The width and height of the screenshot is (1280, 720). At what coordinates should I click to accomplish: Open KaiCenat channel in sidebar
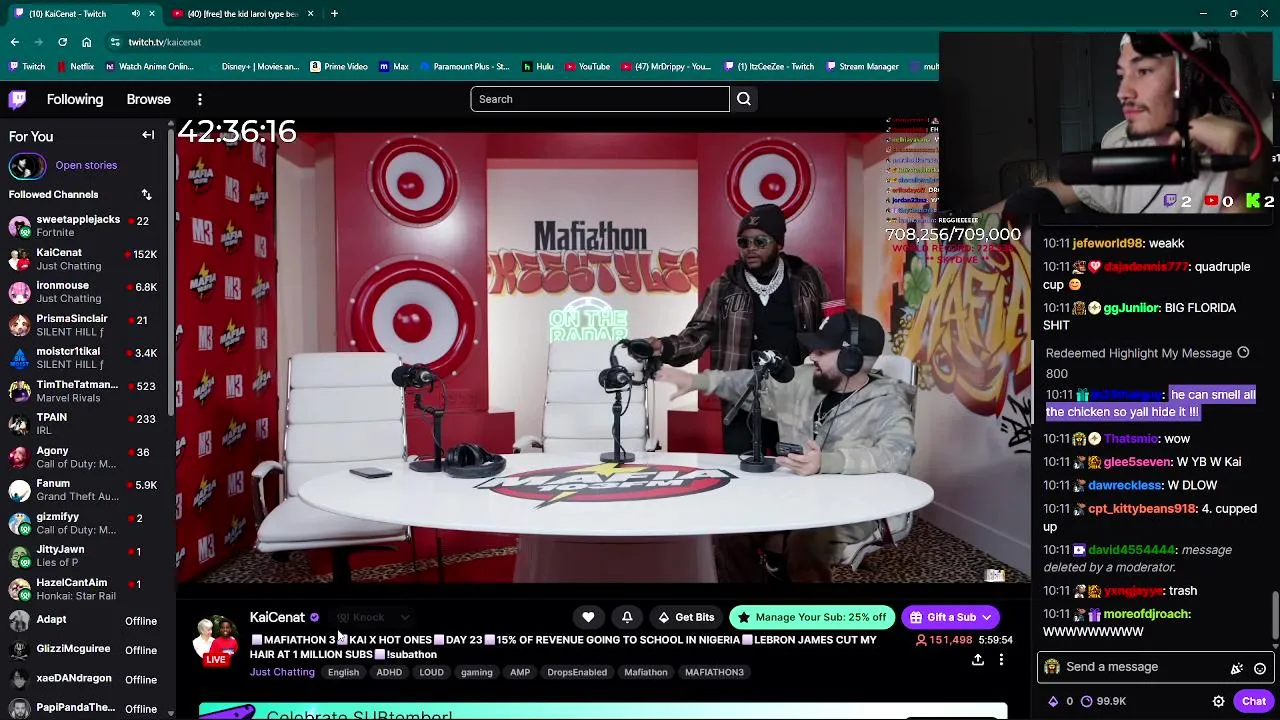84,259
